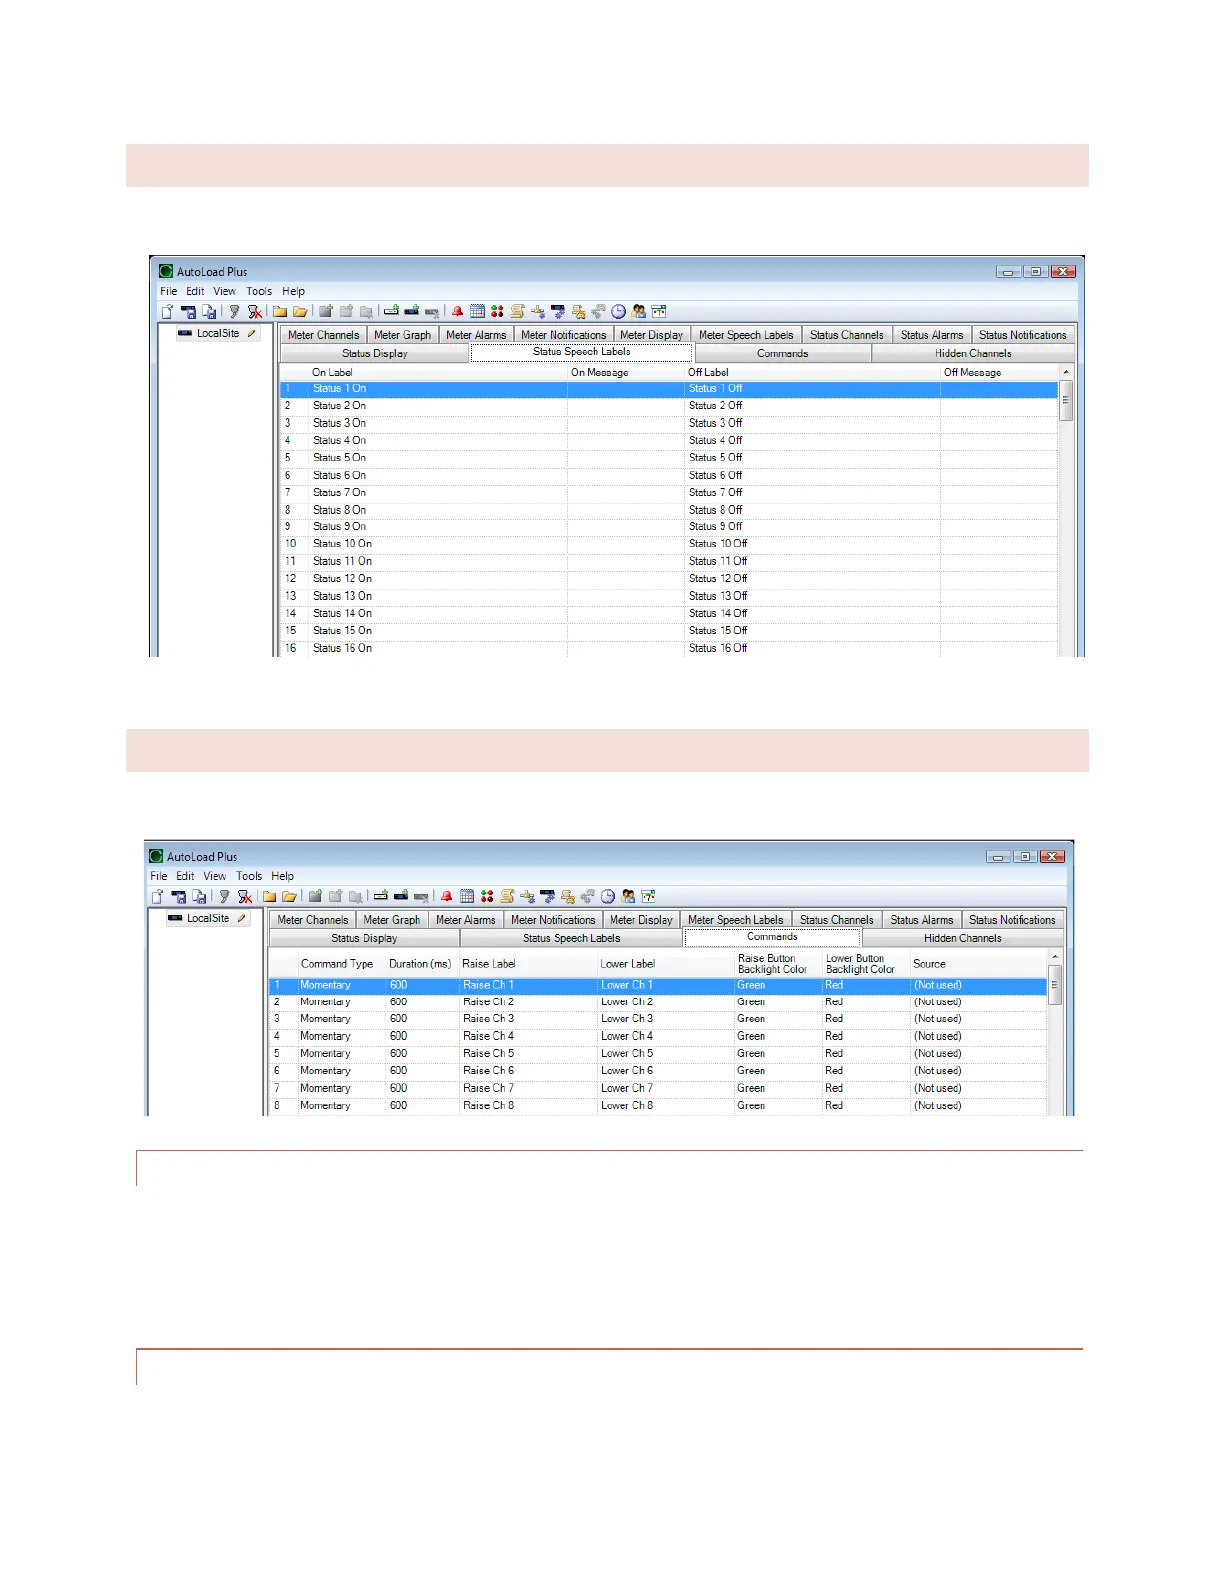Click the highlighted 'Status 1 On' row
The width and height of the screenshot is (1224, 1584).
pos(668,389)
